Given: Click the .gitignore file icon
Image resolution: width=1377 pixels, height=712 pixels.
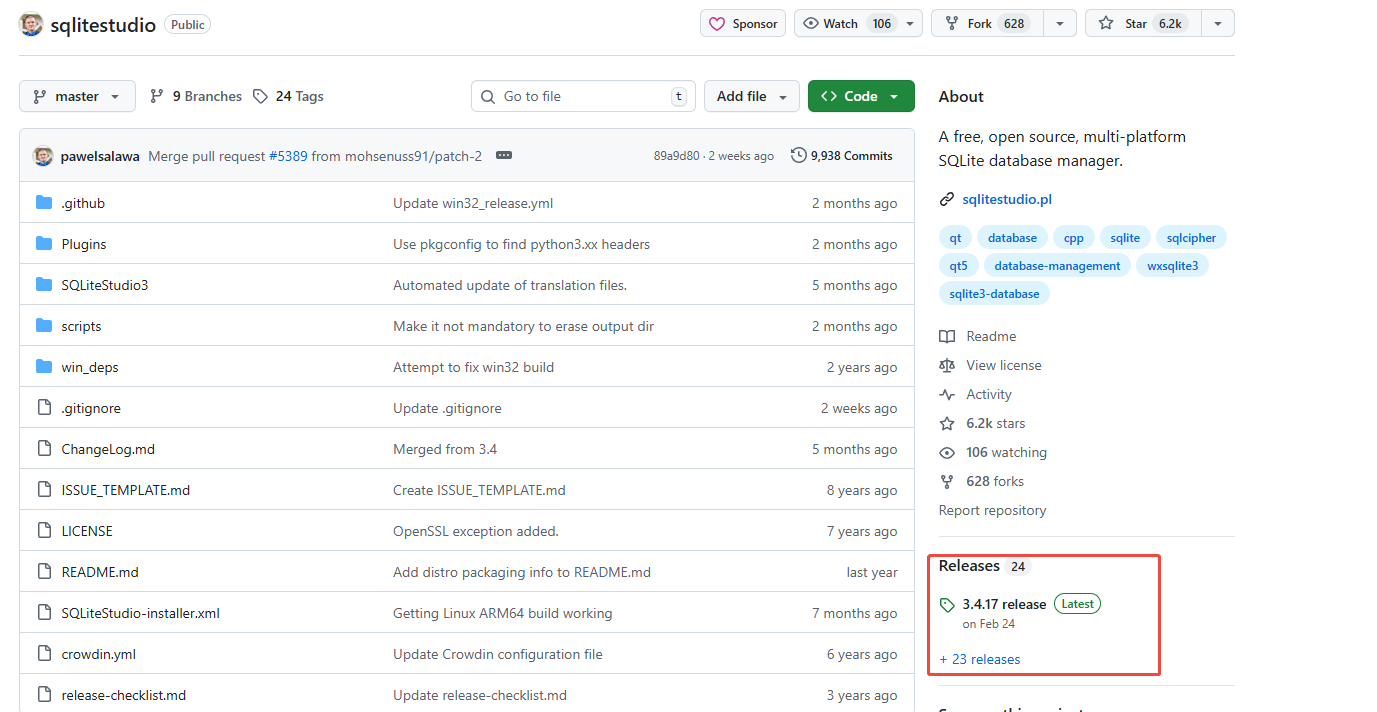Looking at the screenshot, I should tap(43, 408).
